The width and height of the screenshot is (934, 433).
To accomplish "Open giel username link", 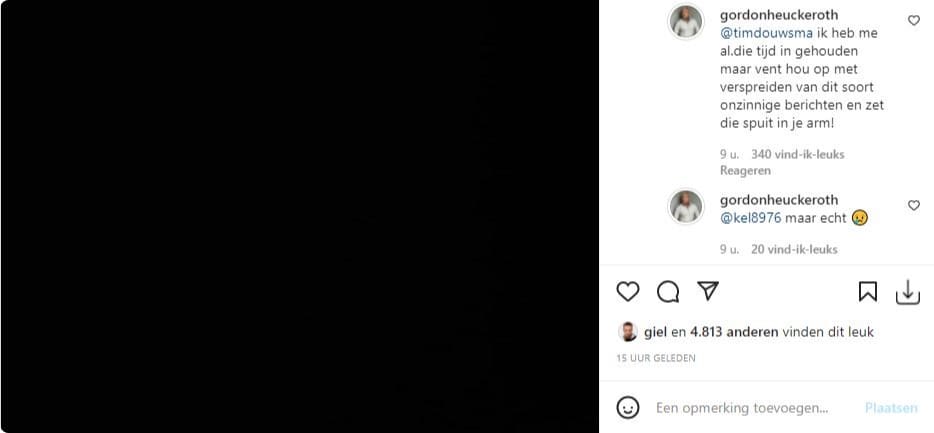I will (x=655, y=332).
